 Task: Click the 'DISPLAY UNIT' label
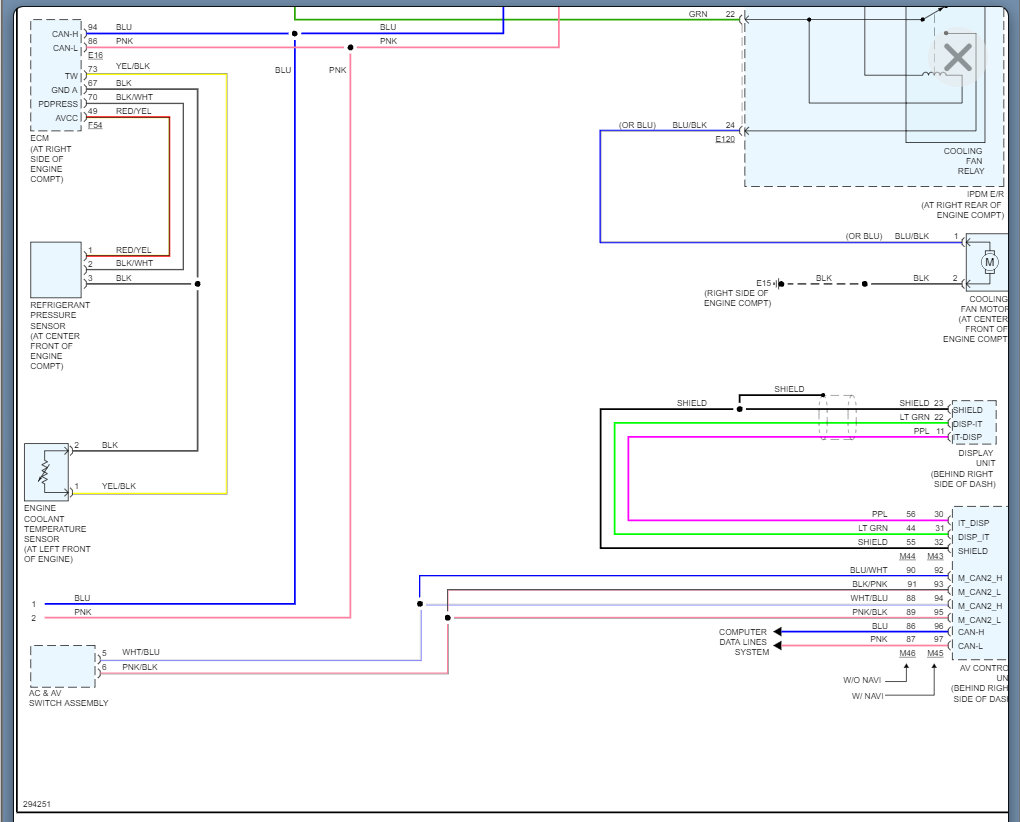pos(976,458)
